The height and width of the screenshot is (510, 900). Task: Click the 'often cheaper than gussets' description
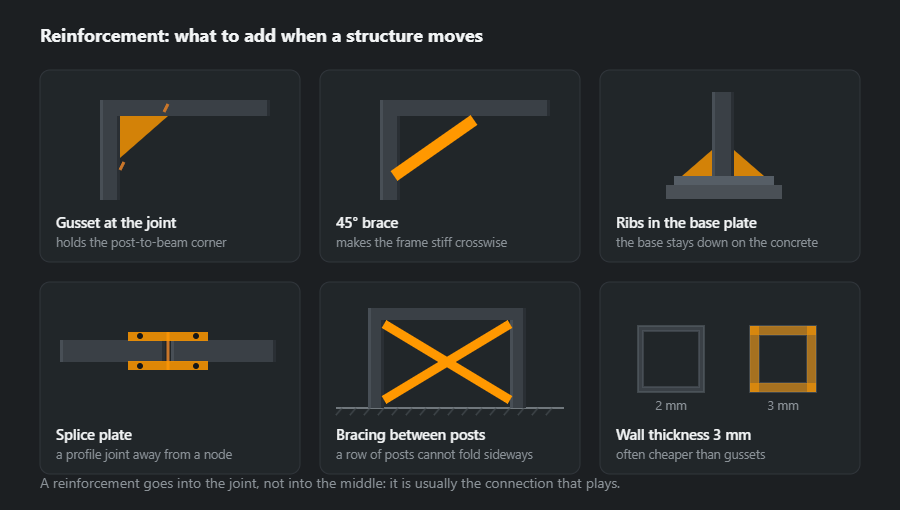(690, 455)
